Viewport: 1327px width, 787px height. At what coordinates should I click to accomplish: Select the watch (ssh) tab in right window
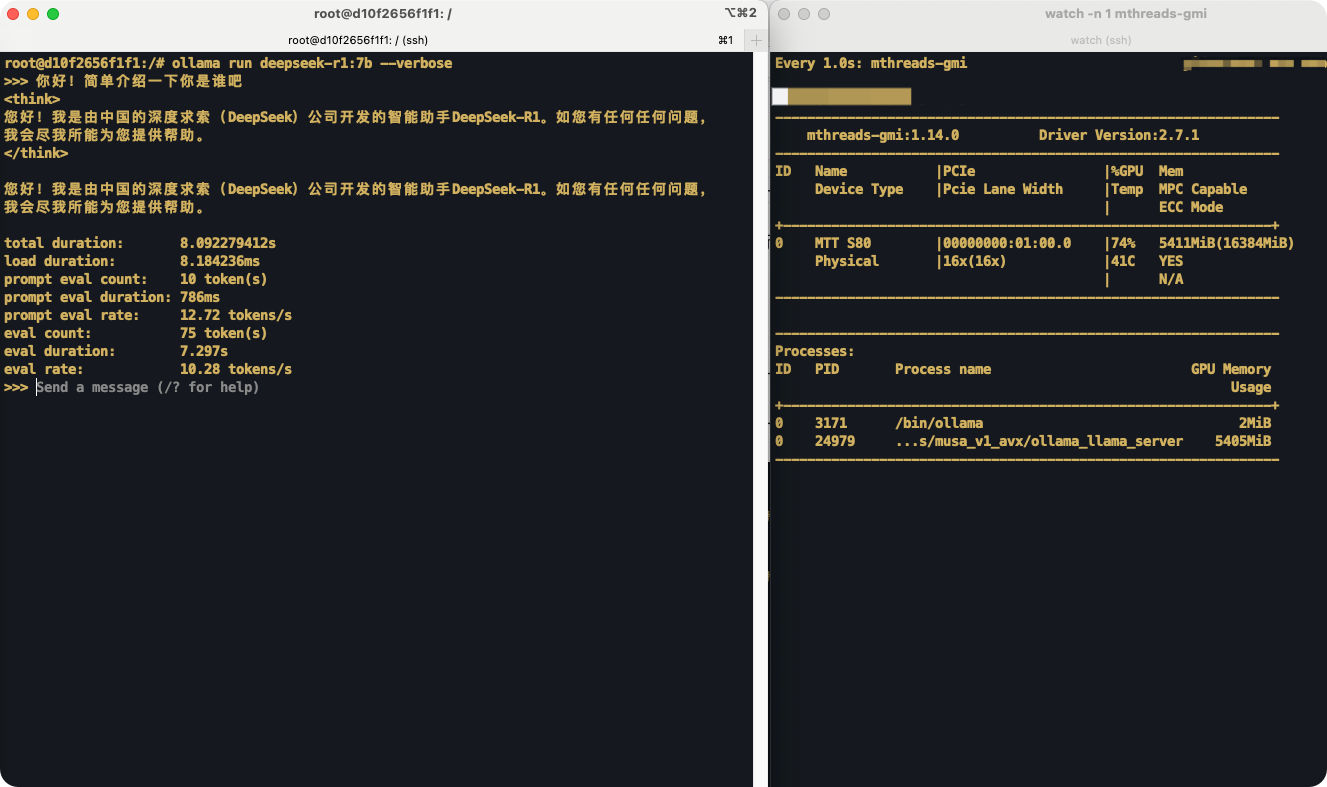[1100, 40]
